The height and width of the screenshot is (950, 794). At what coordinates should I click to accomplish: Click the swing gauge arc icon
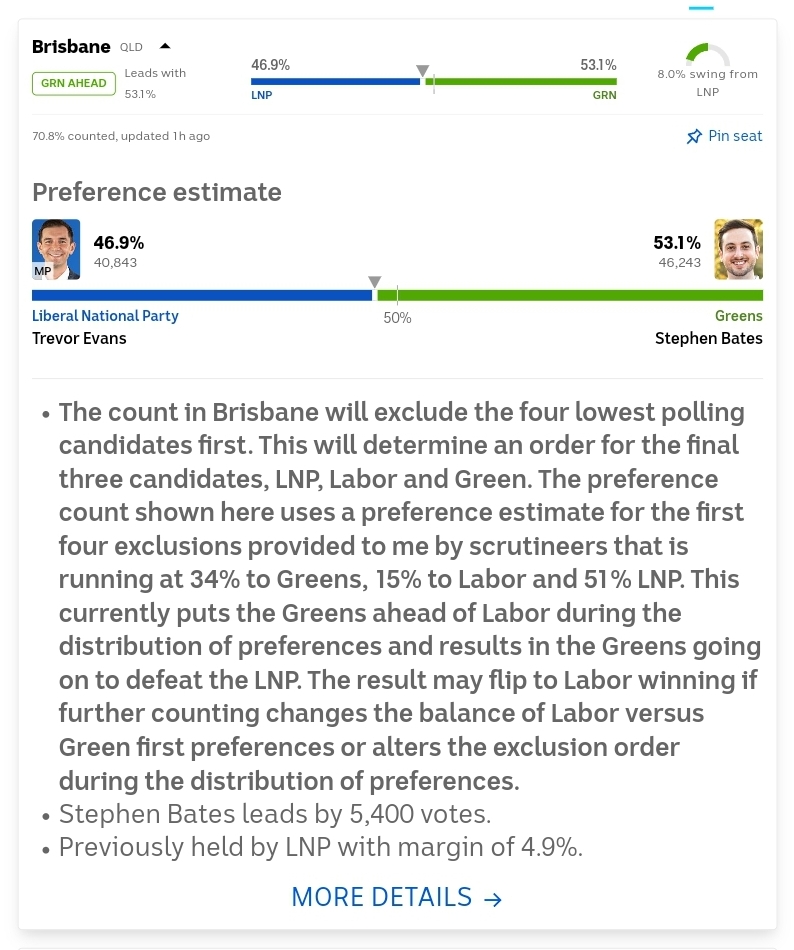tap(708, 54)
